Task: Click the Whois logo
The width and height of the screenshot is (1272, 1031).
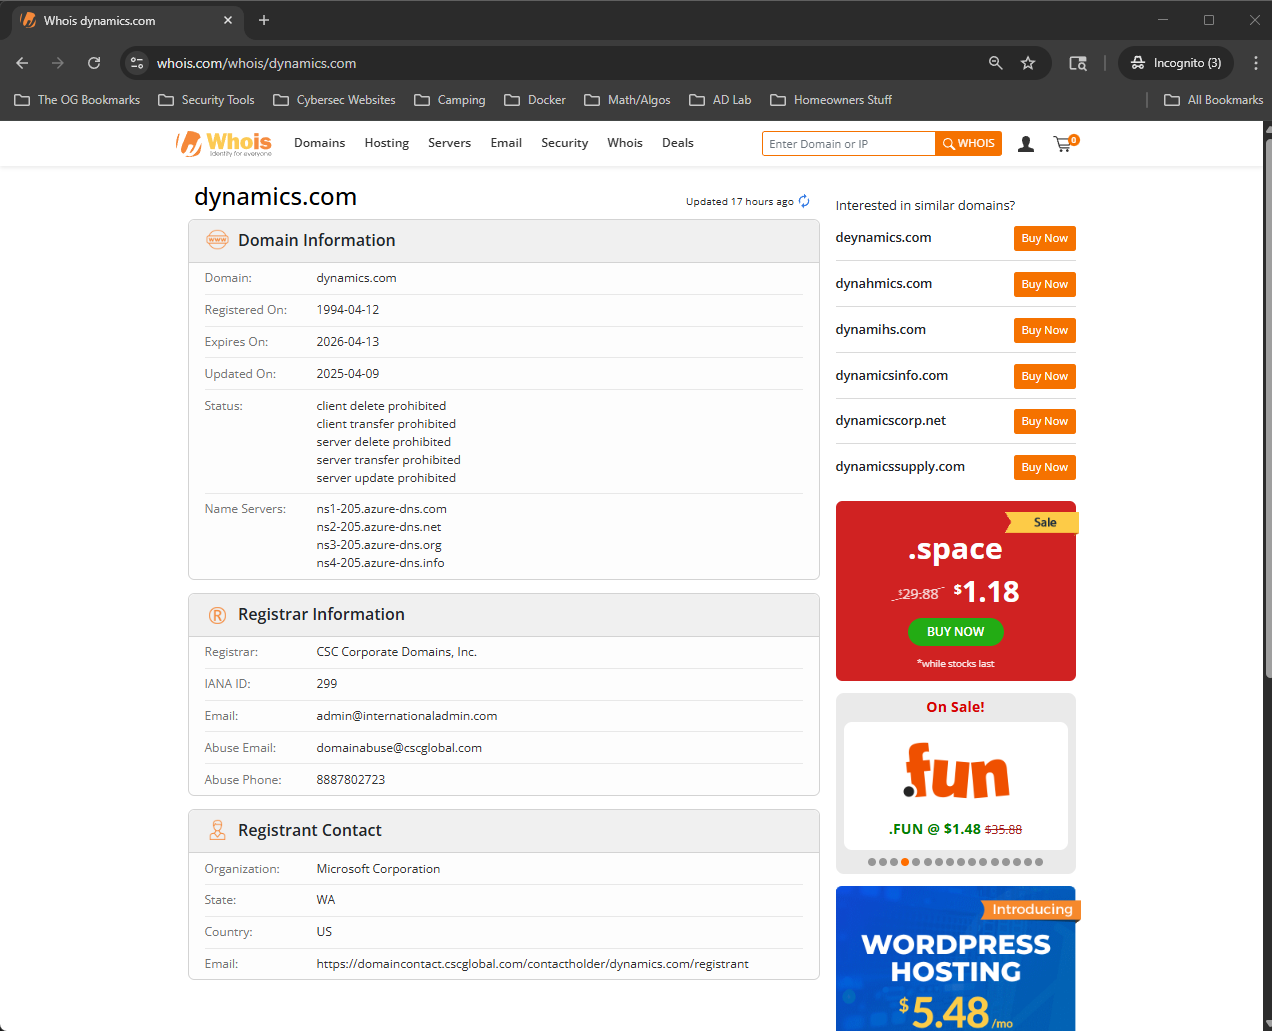Action: (x=223, y=143)
